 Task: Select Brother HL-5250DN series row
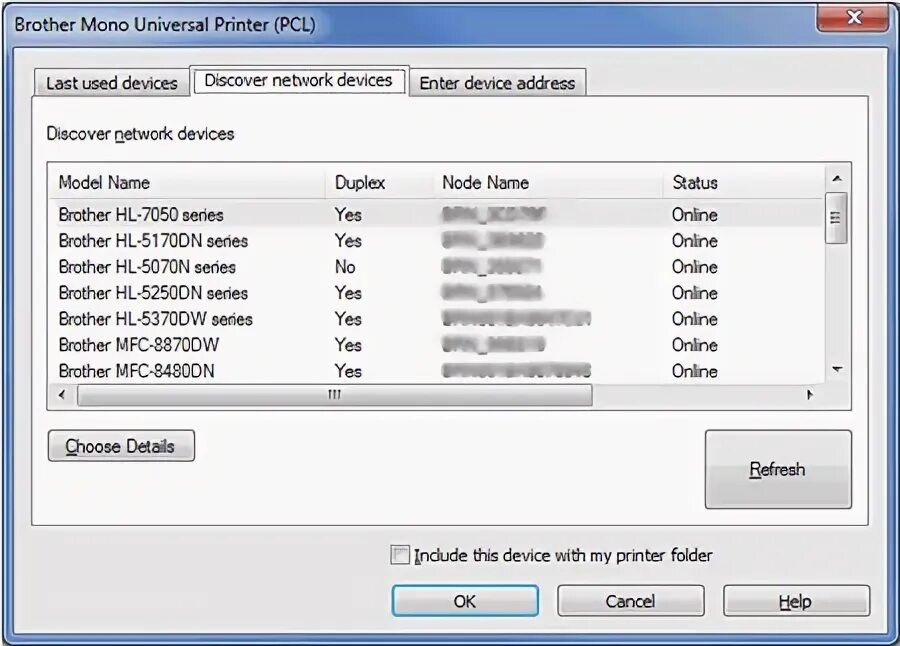click(x=437, y=293)
